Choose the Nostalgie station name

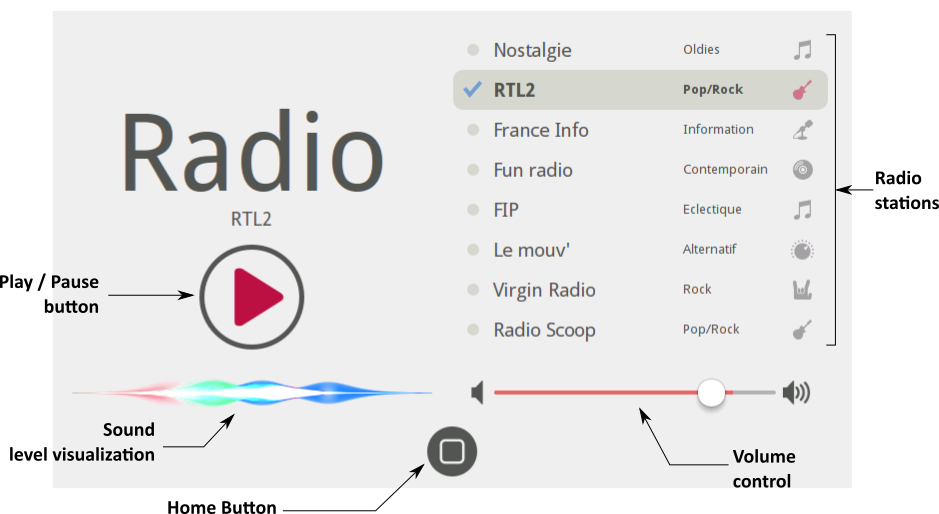click(x=532, y=51)
